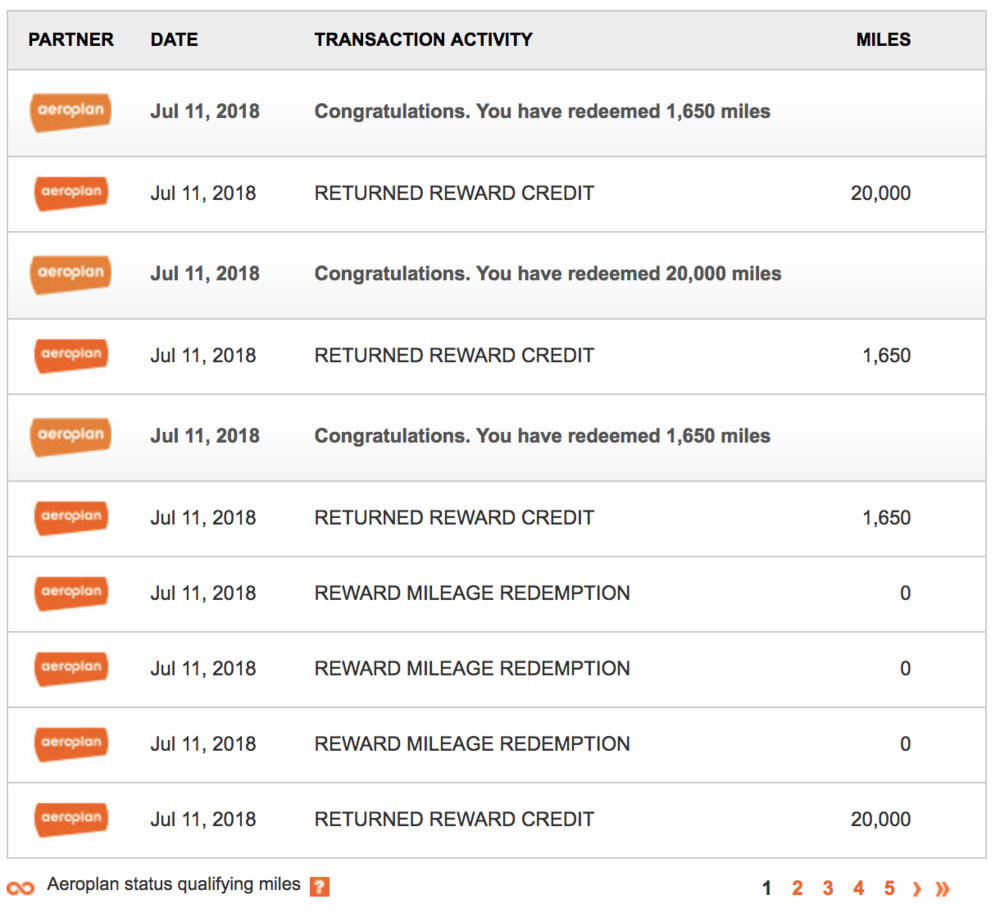Screen dimensions: 1000x913
Task: Navigate to page 4 of transactions
Action: click(858, 888)
